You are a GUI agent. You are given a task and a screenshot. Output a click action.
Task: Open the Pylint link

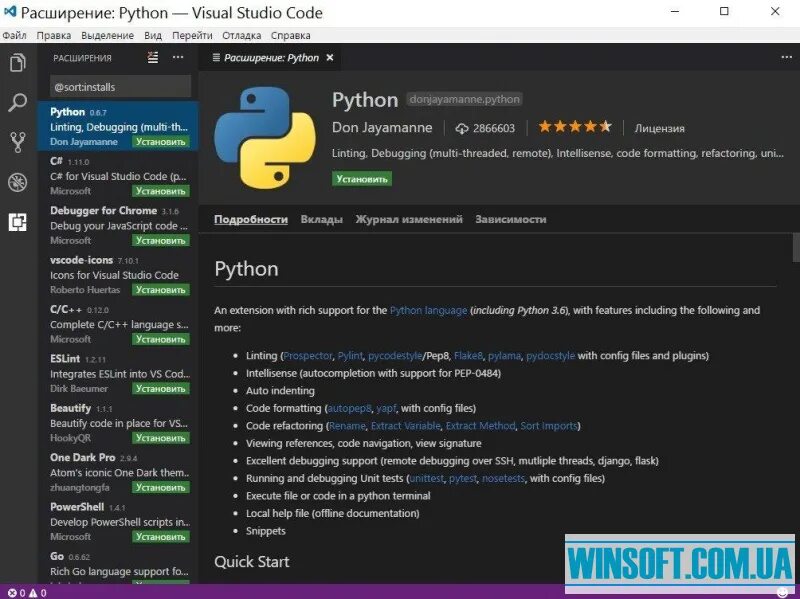(x=350, y=356)
